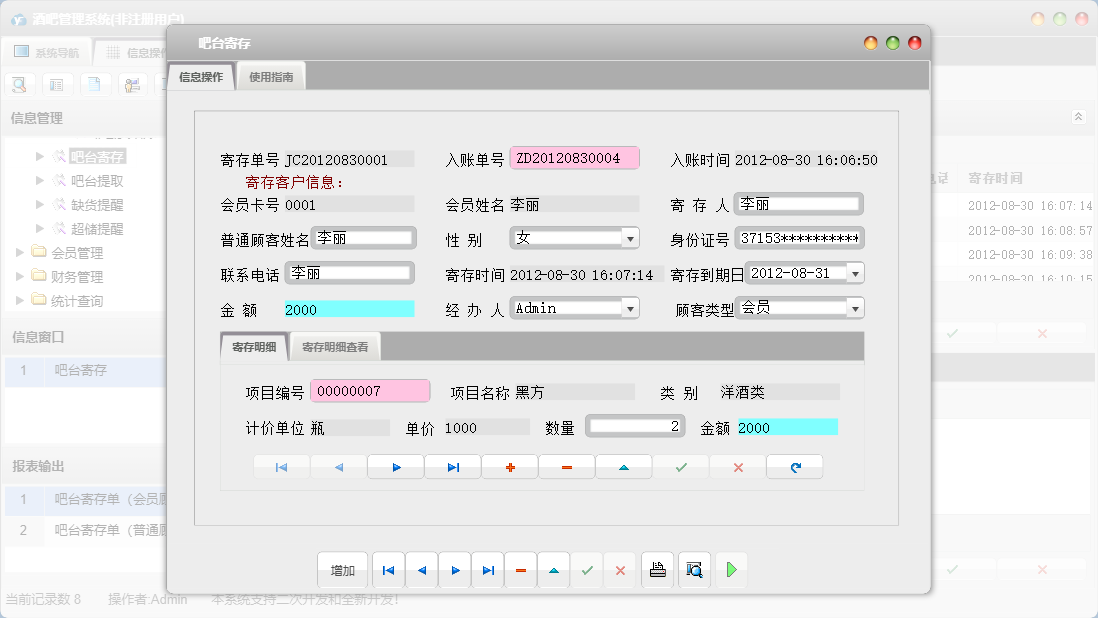Go to next record in the 寄存明细 navigator

tap(396, 467)
